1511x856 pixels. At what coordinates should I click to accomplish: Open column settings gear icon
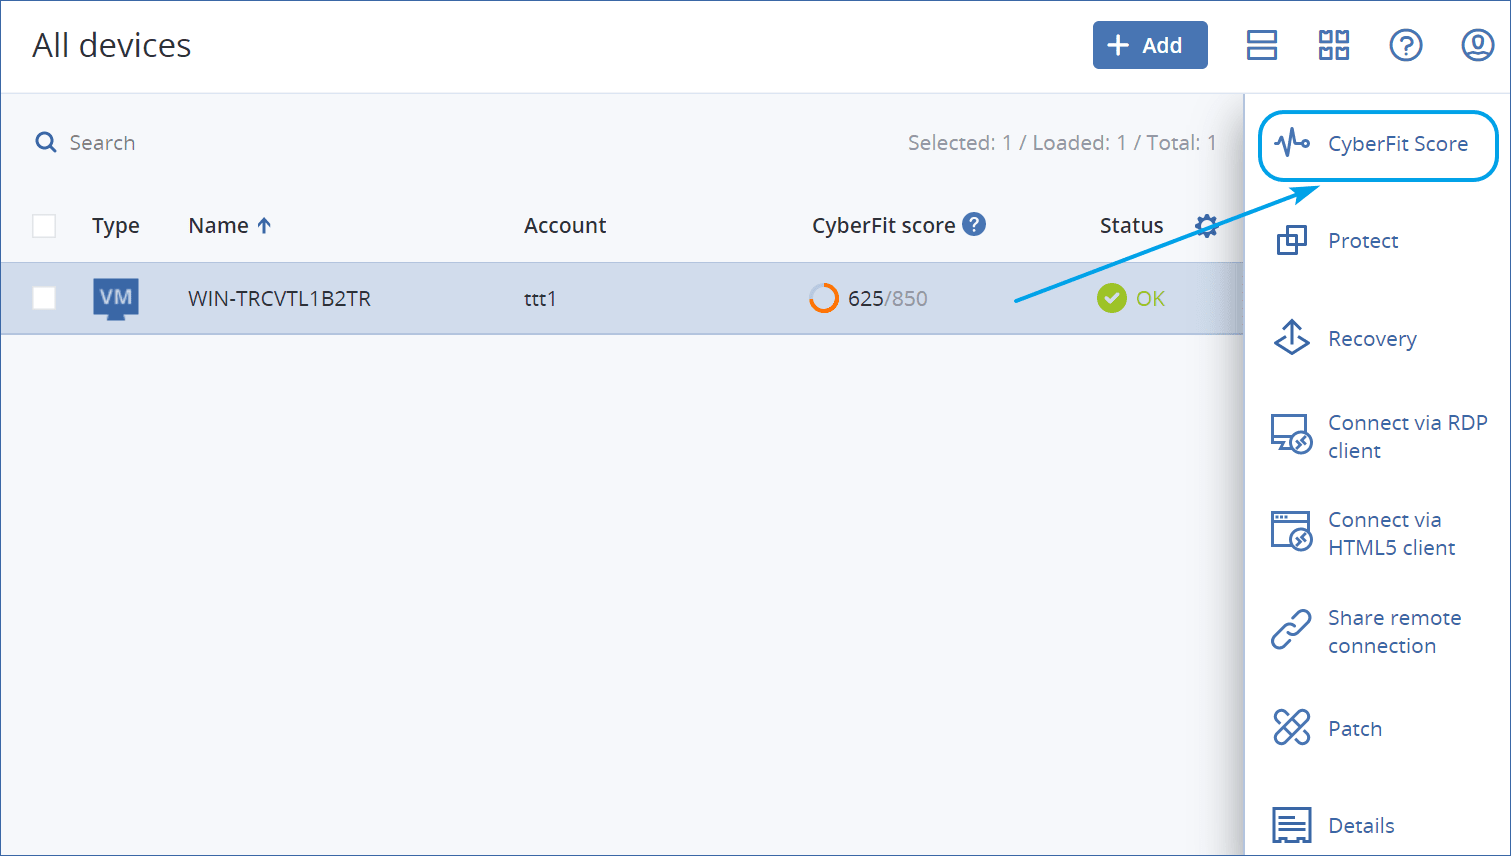coord(1207,226)
